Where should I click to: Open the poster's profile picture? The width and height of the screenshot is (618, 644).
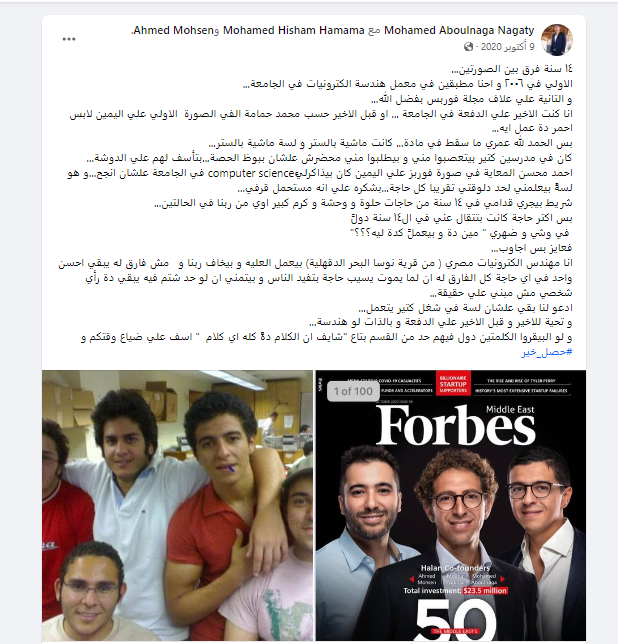click(x=557, y=39)
